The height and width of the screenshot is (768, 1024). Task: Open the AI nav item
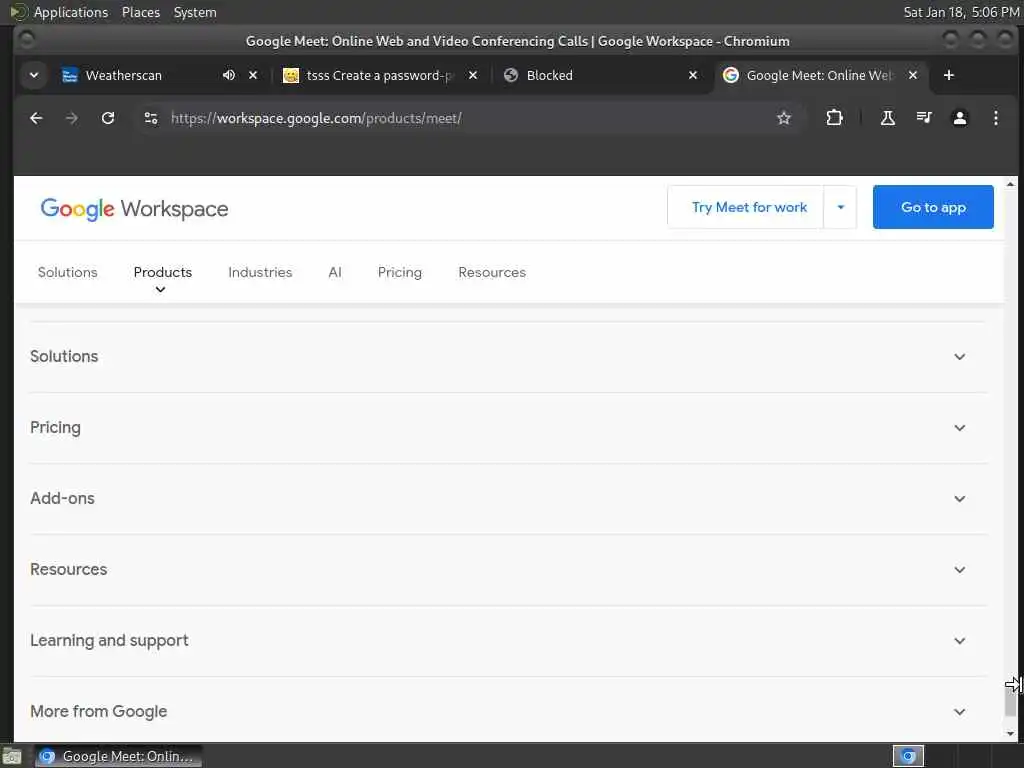[x=335, y=272]
